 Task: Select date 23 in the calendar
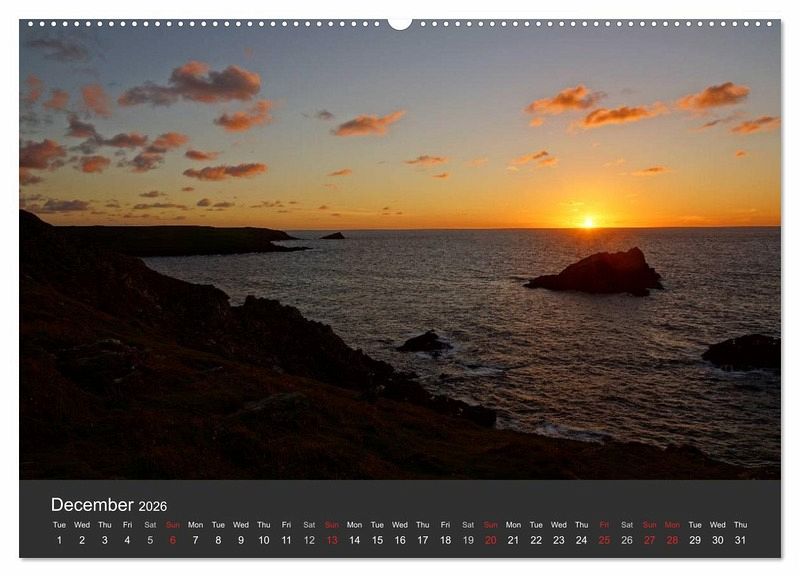[x=559, y=540]
